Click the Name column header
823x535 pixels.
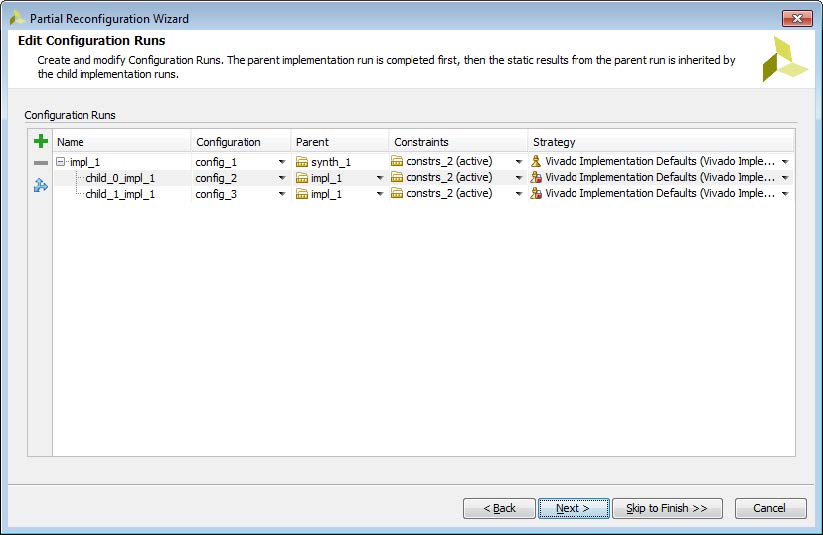coord(122,142)
